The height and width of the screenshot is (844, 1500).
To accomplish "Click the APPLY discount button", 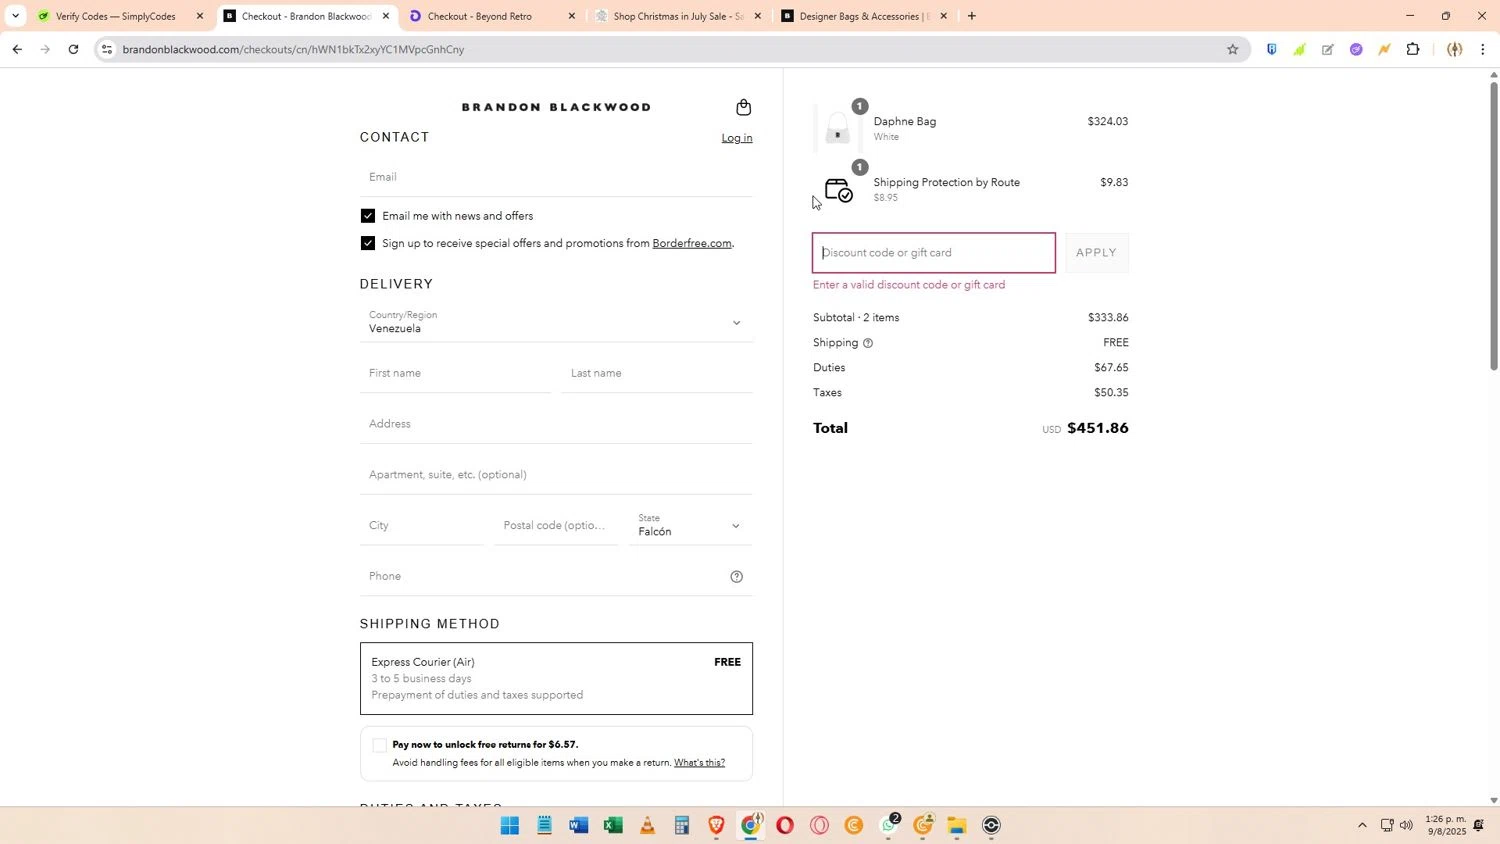I will pyautogui.click(x=1096, y=253).
